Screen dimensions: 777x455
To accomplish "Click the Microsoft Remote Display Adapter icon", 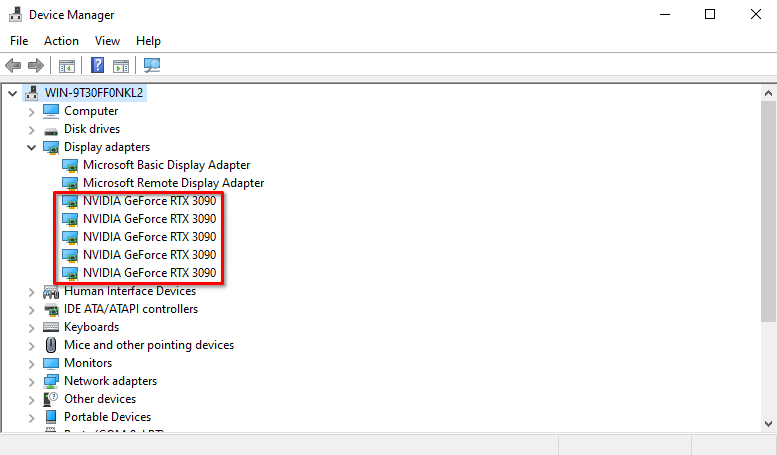I will click(70, 183).
